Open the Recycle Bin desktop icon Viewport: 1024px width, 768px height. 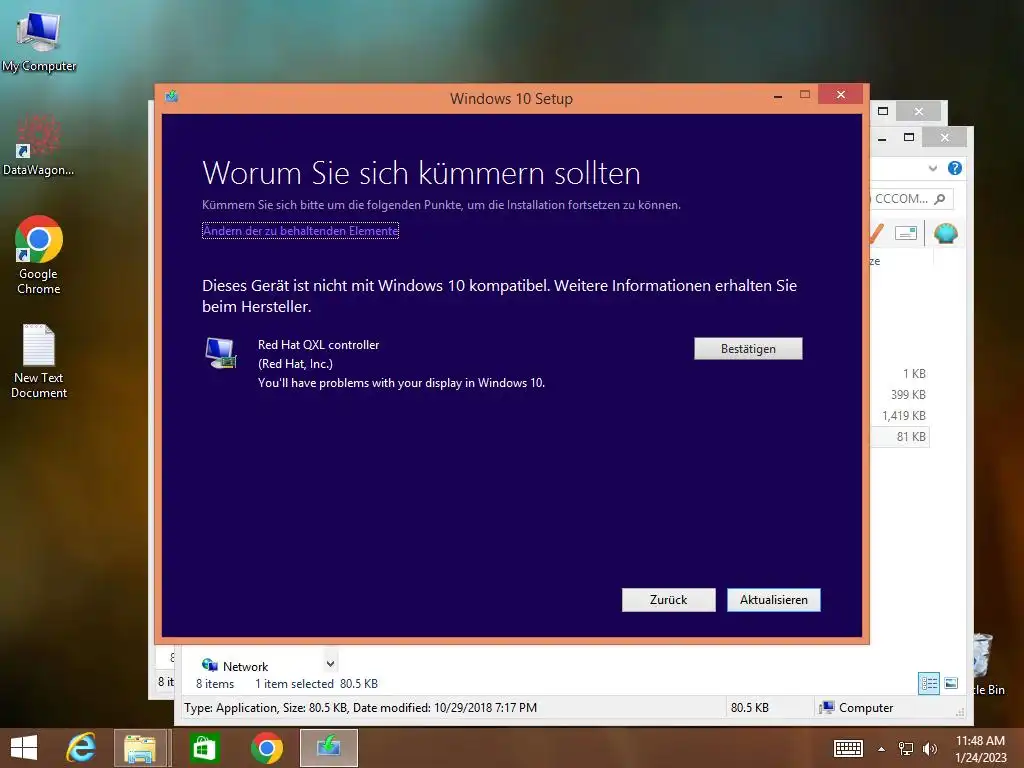(x=986, y=663)
